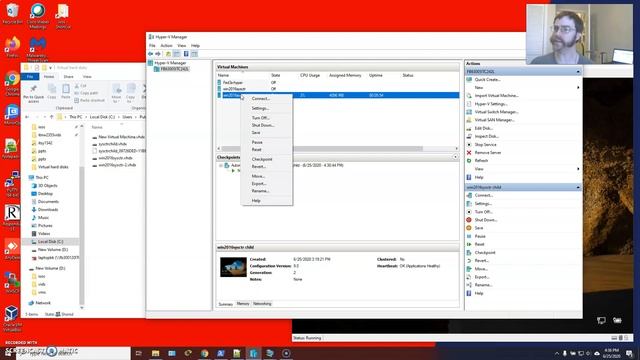Image resolution: width=640 pixels, height=360 pixels.
Task: Switch to Memory tab in VM details
Action: point(243,304)
